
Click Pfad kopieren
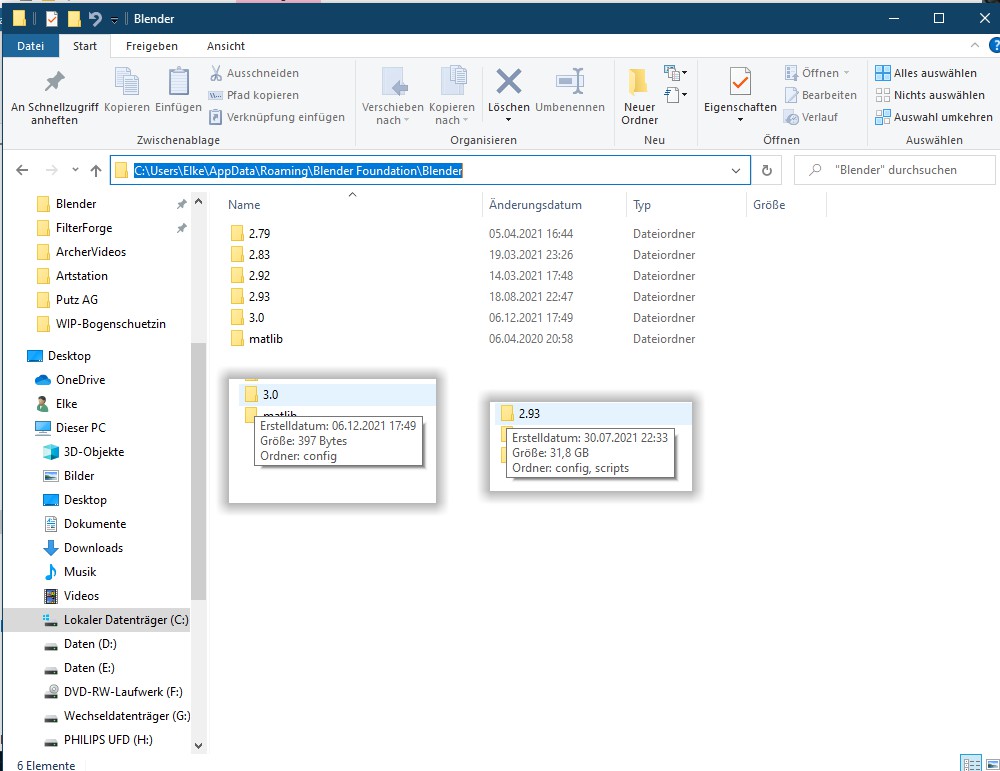255,95
